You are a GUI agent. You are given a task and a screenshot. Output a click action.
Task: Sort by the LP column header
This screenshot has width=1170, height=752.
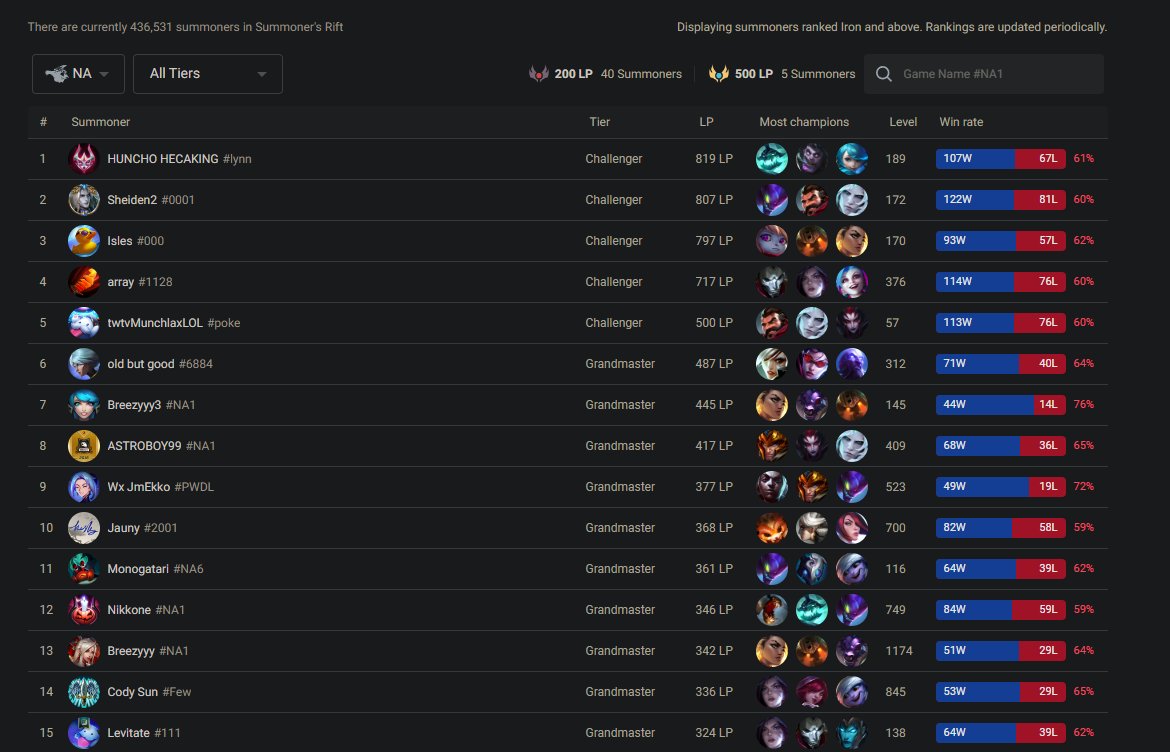pos(706,122)
